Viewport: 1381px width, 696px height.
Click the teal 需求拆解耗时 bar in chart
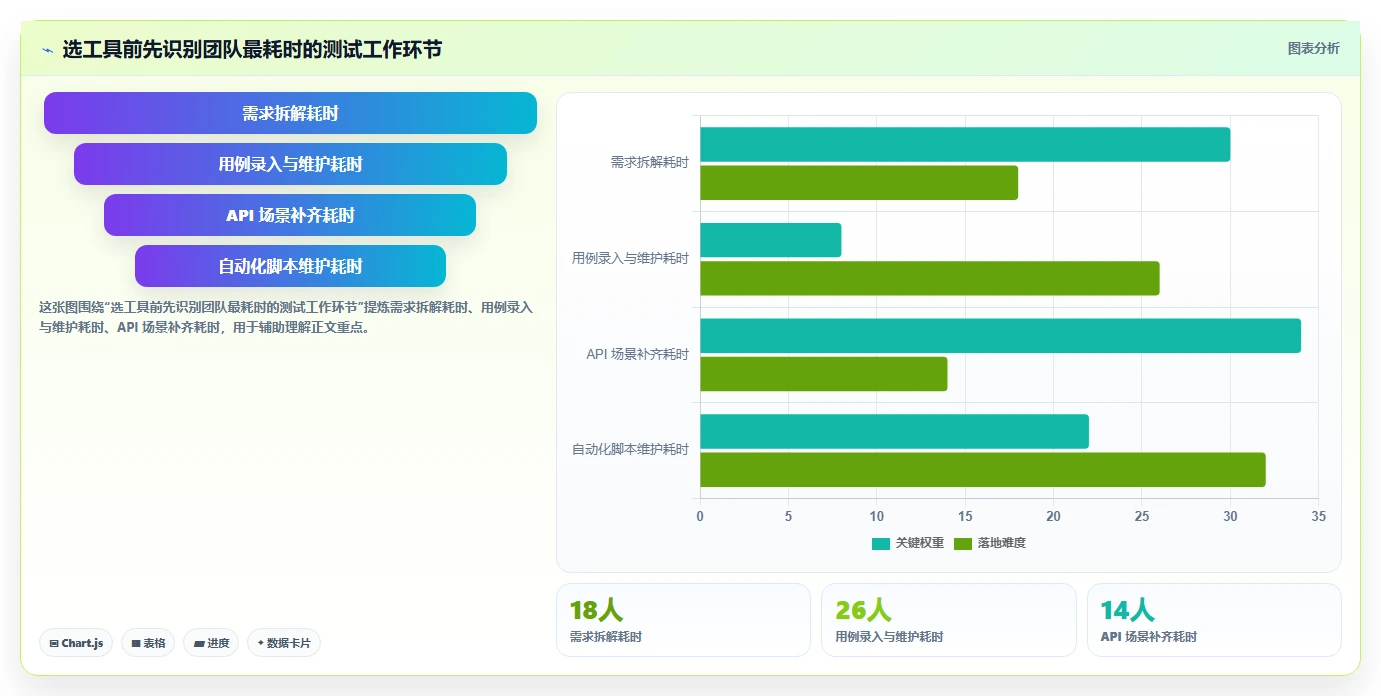pos(965,145)
